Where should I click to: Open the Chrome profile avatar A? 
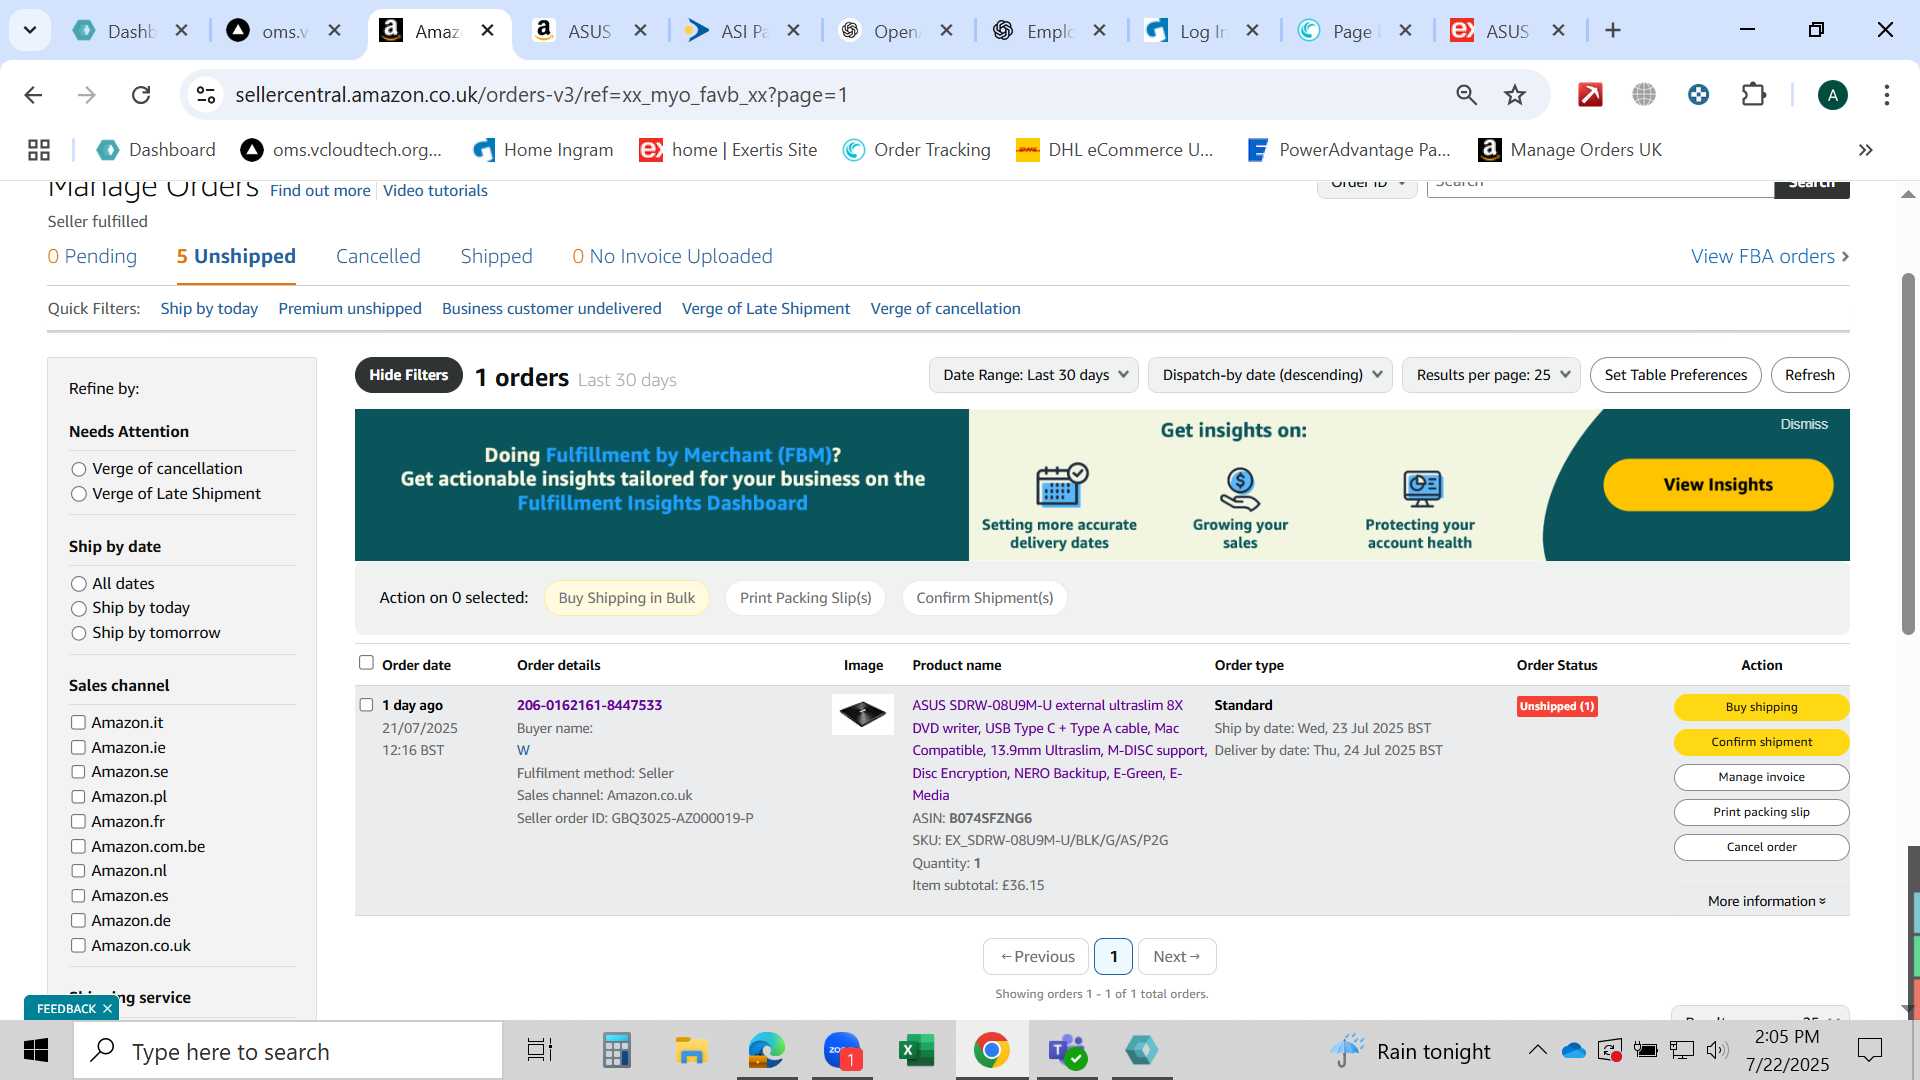pyautogui.click(x=1832, y=95)
